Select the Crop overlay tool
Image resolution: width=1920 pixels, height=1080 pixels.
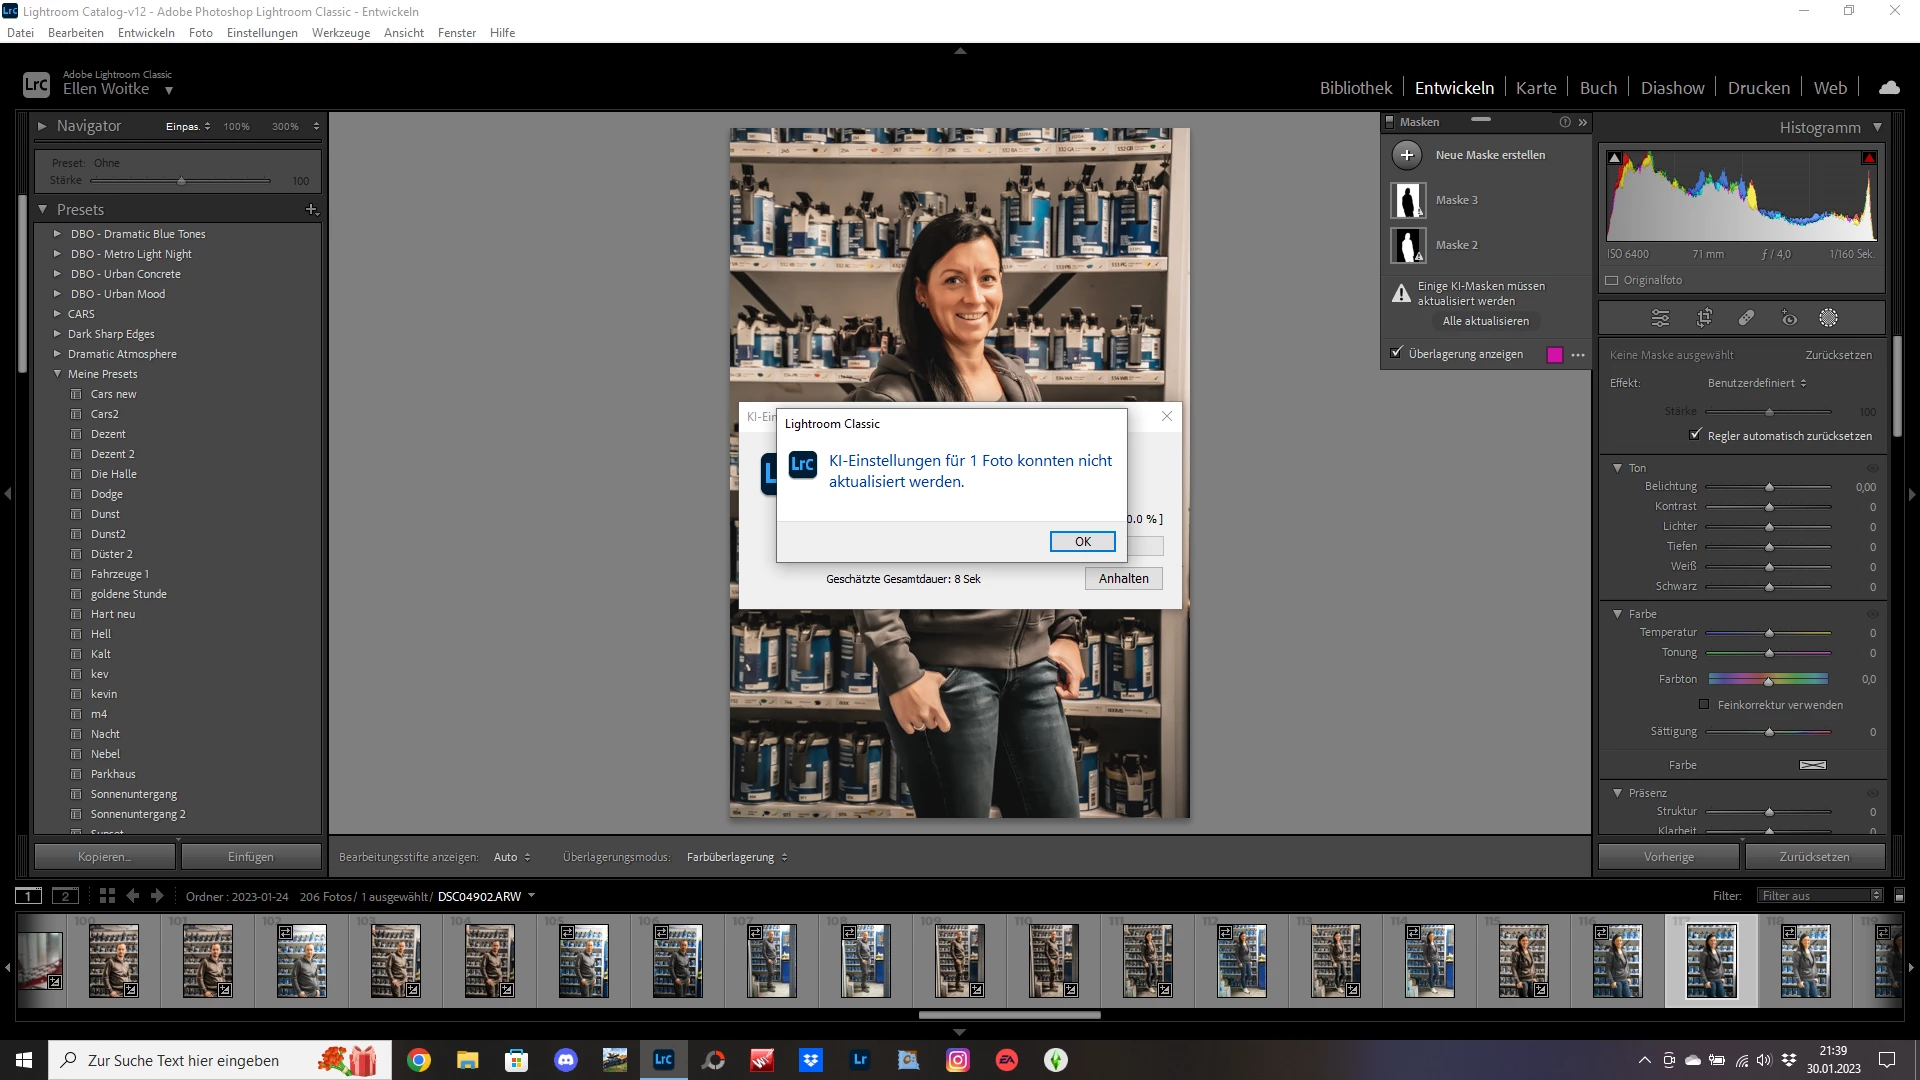pyautogui.click(x=1704, y=318)
